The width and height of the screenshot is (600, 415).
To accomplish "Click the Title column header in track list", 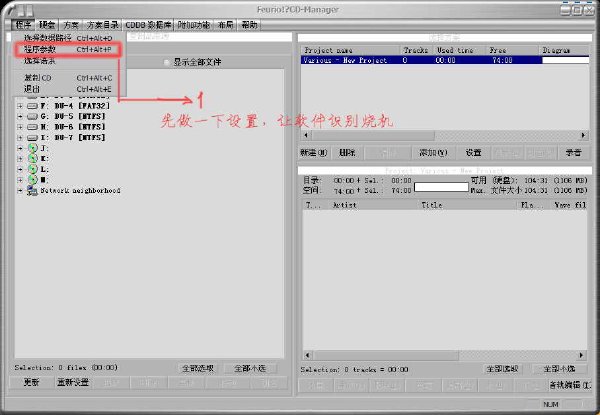I will [x=467, y=205].
